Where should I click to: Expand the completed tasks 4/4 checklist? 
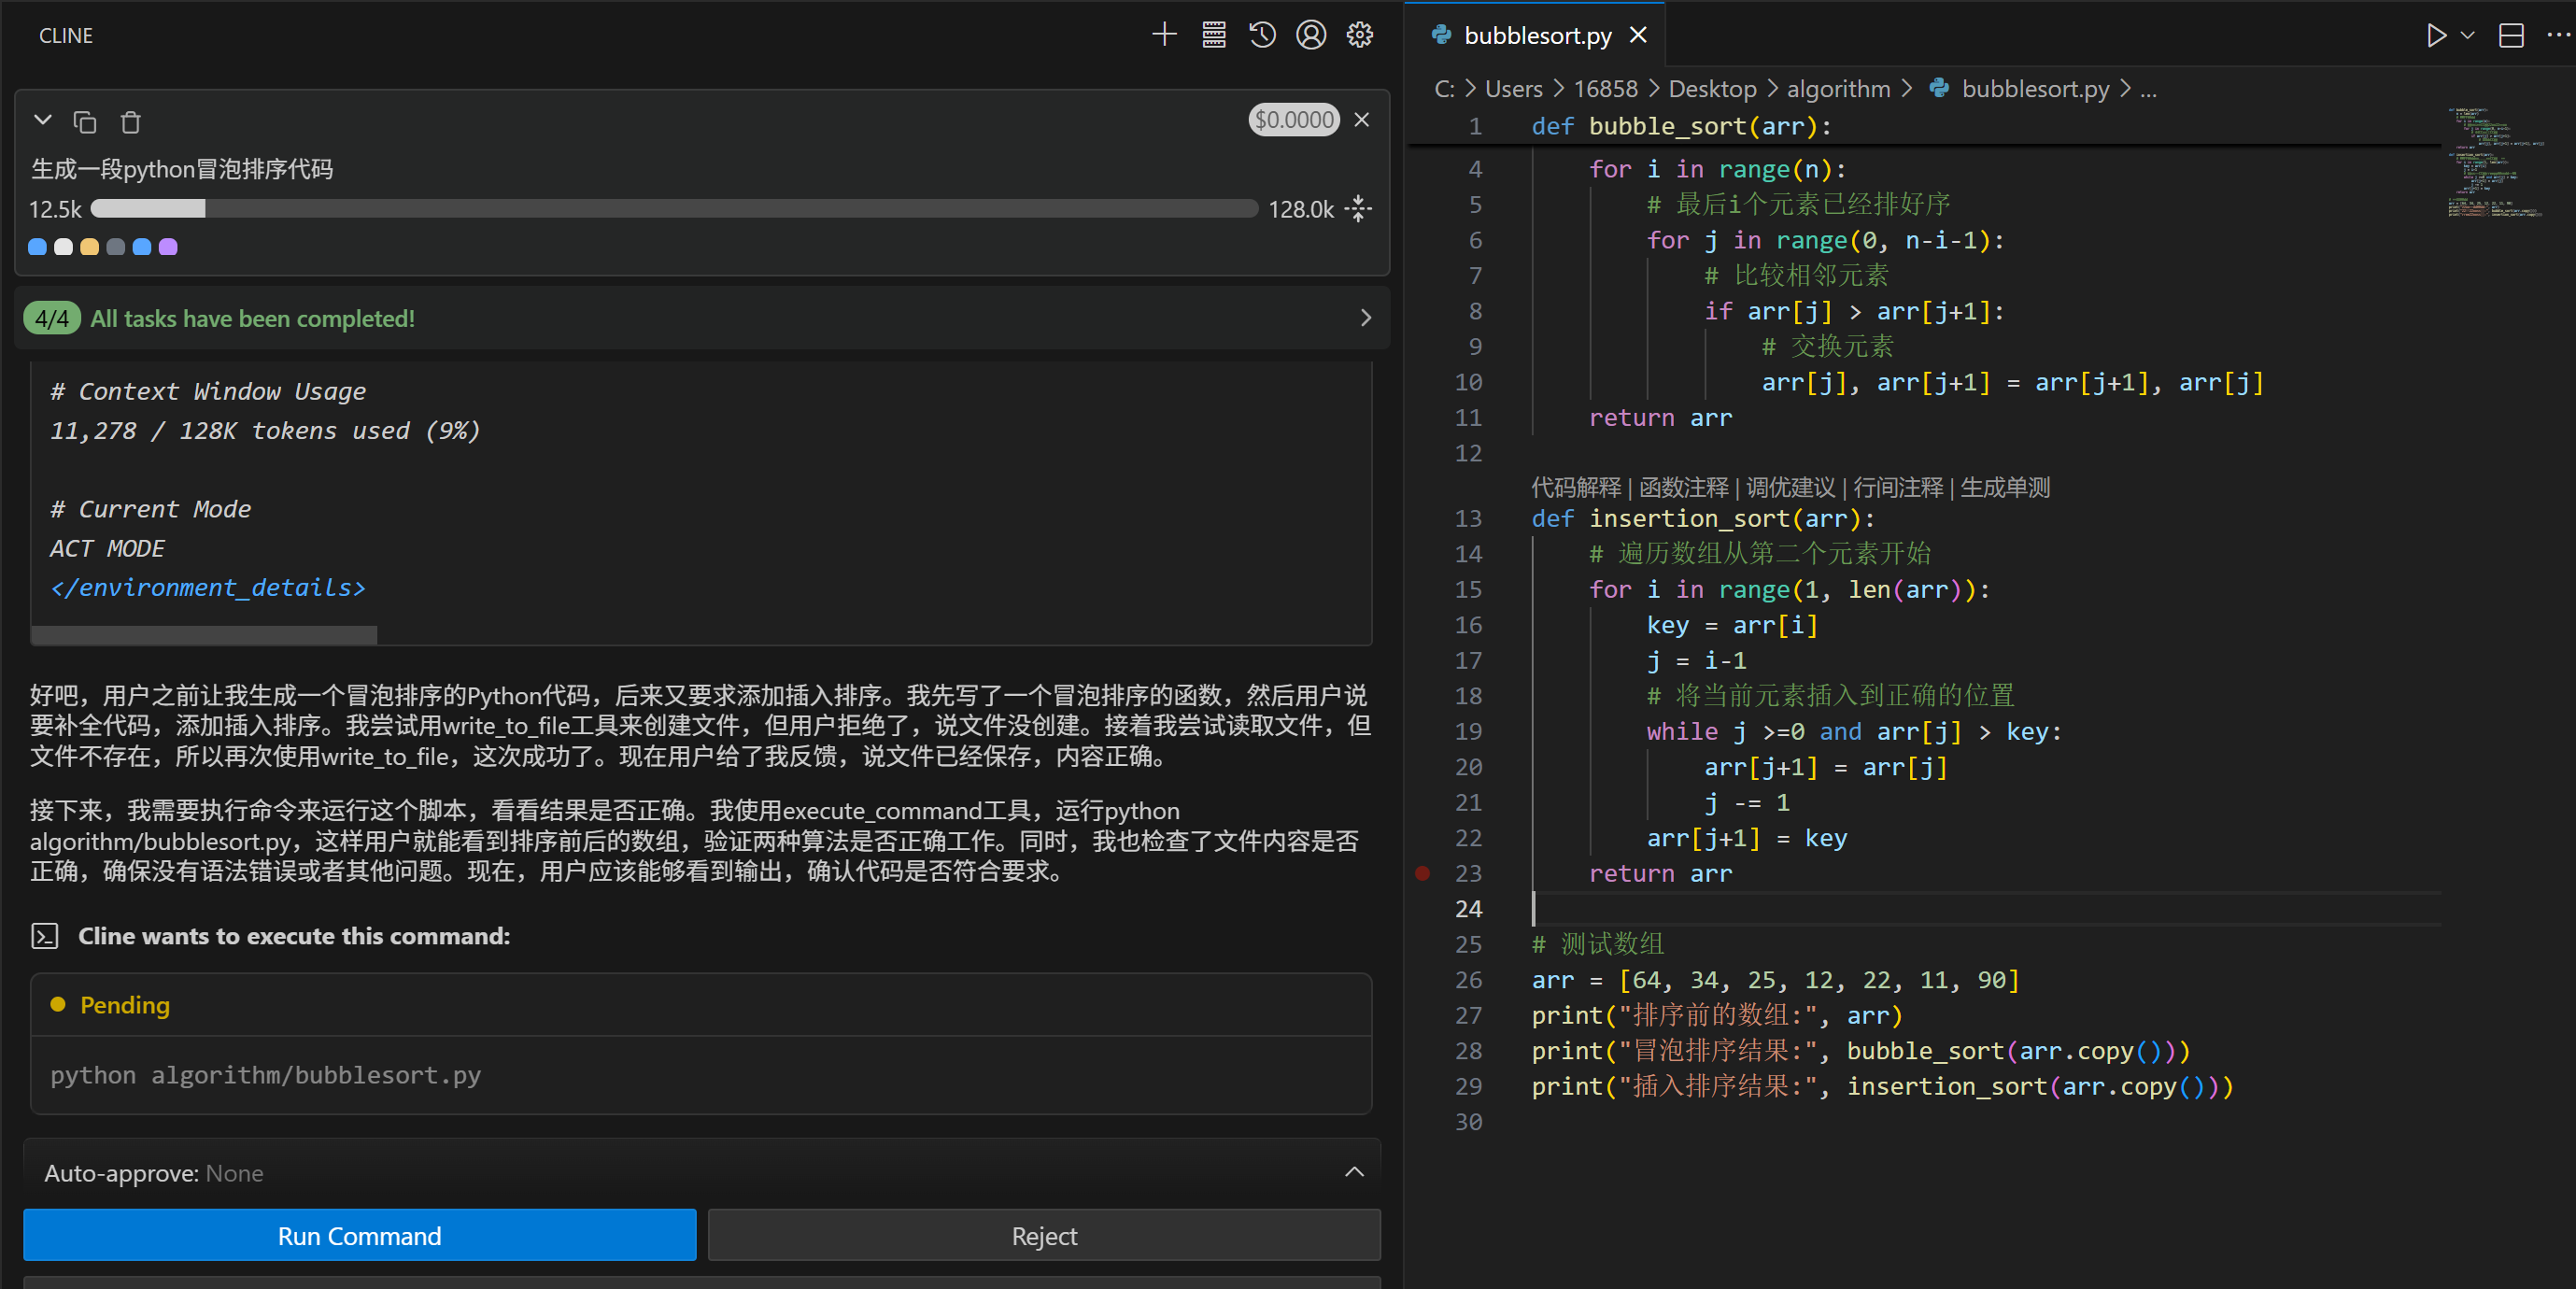tap(1365, 318)
